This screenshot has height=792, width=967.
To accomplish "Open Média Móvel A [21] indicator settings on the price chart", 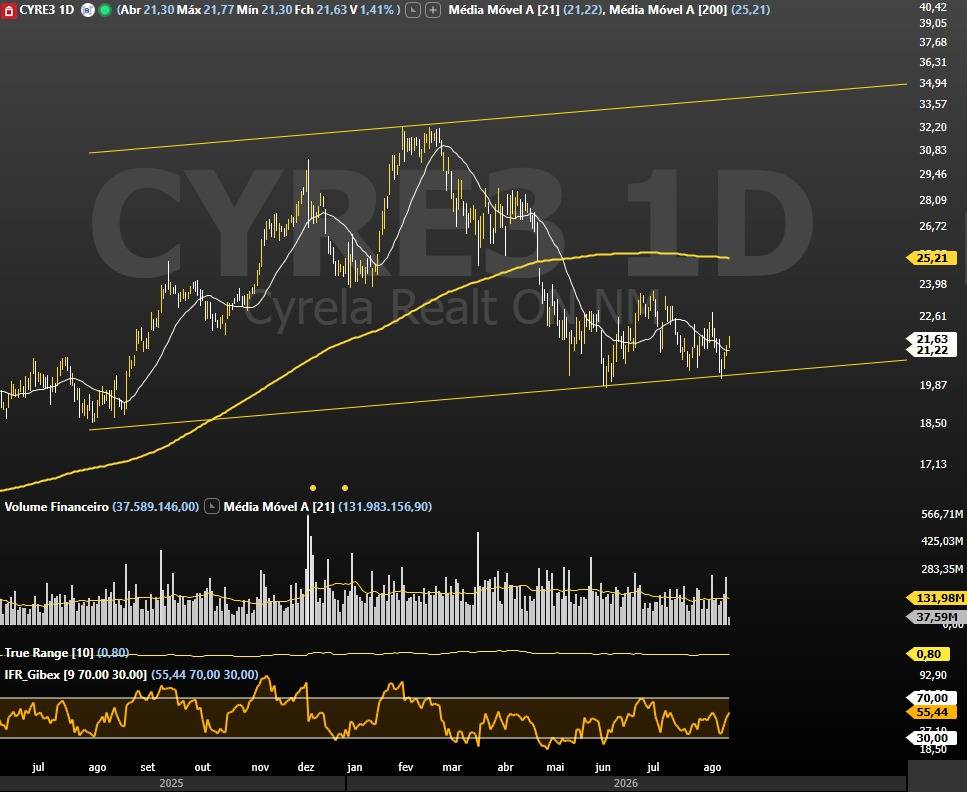I will [504, 10].
